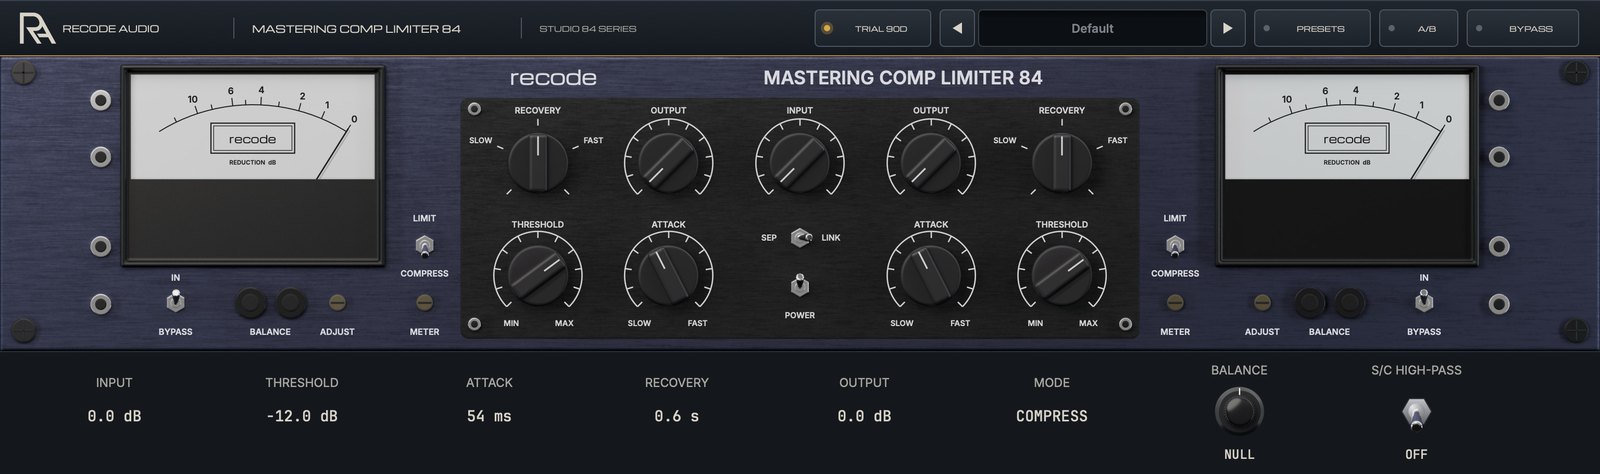
Task: Click the left channel THRESHOLD knob
Action: point(537,277)
